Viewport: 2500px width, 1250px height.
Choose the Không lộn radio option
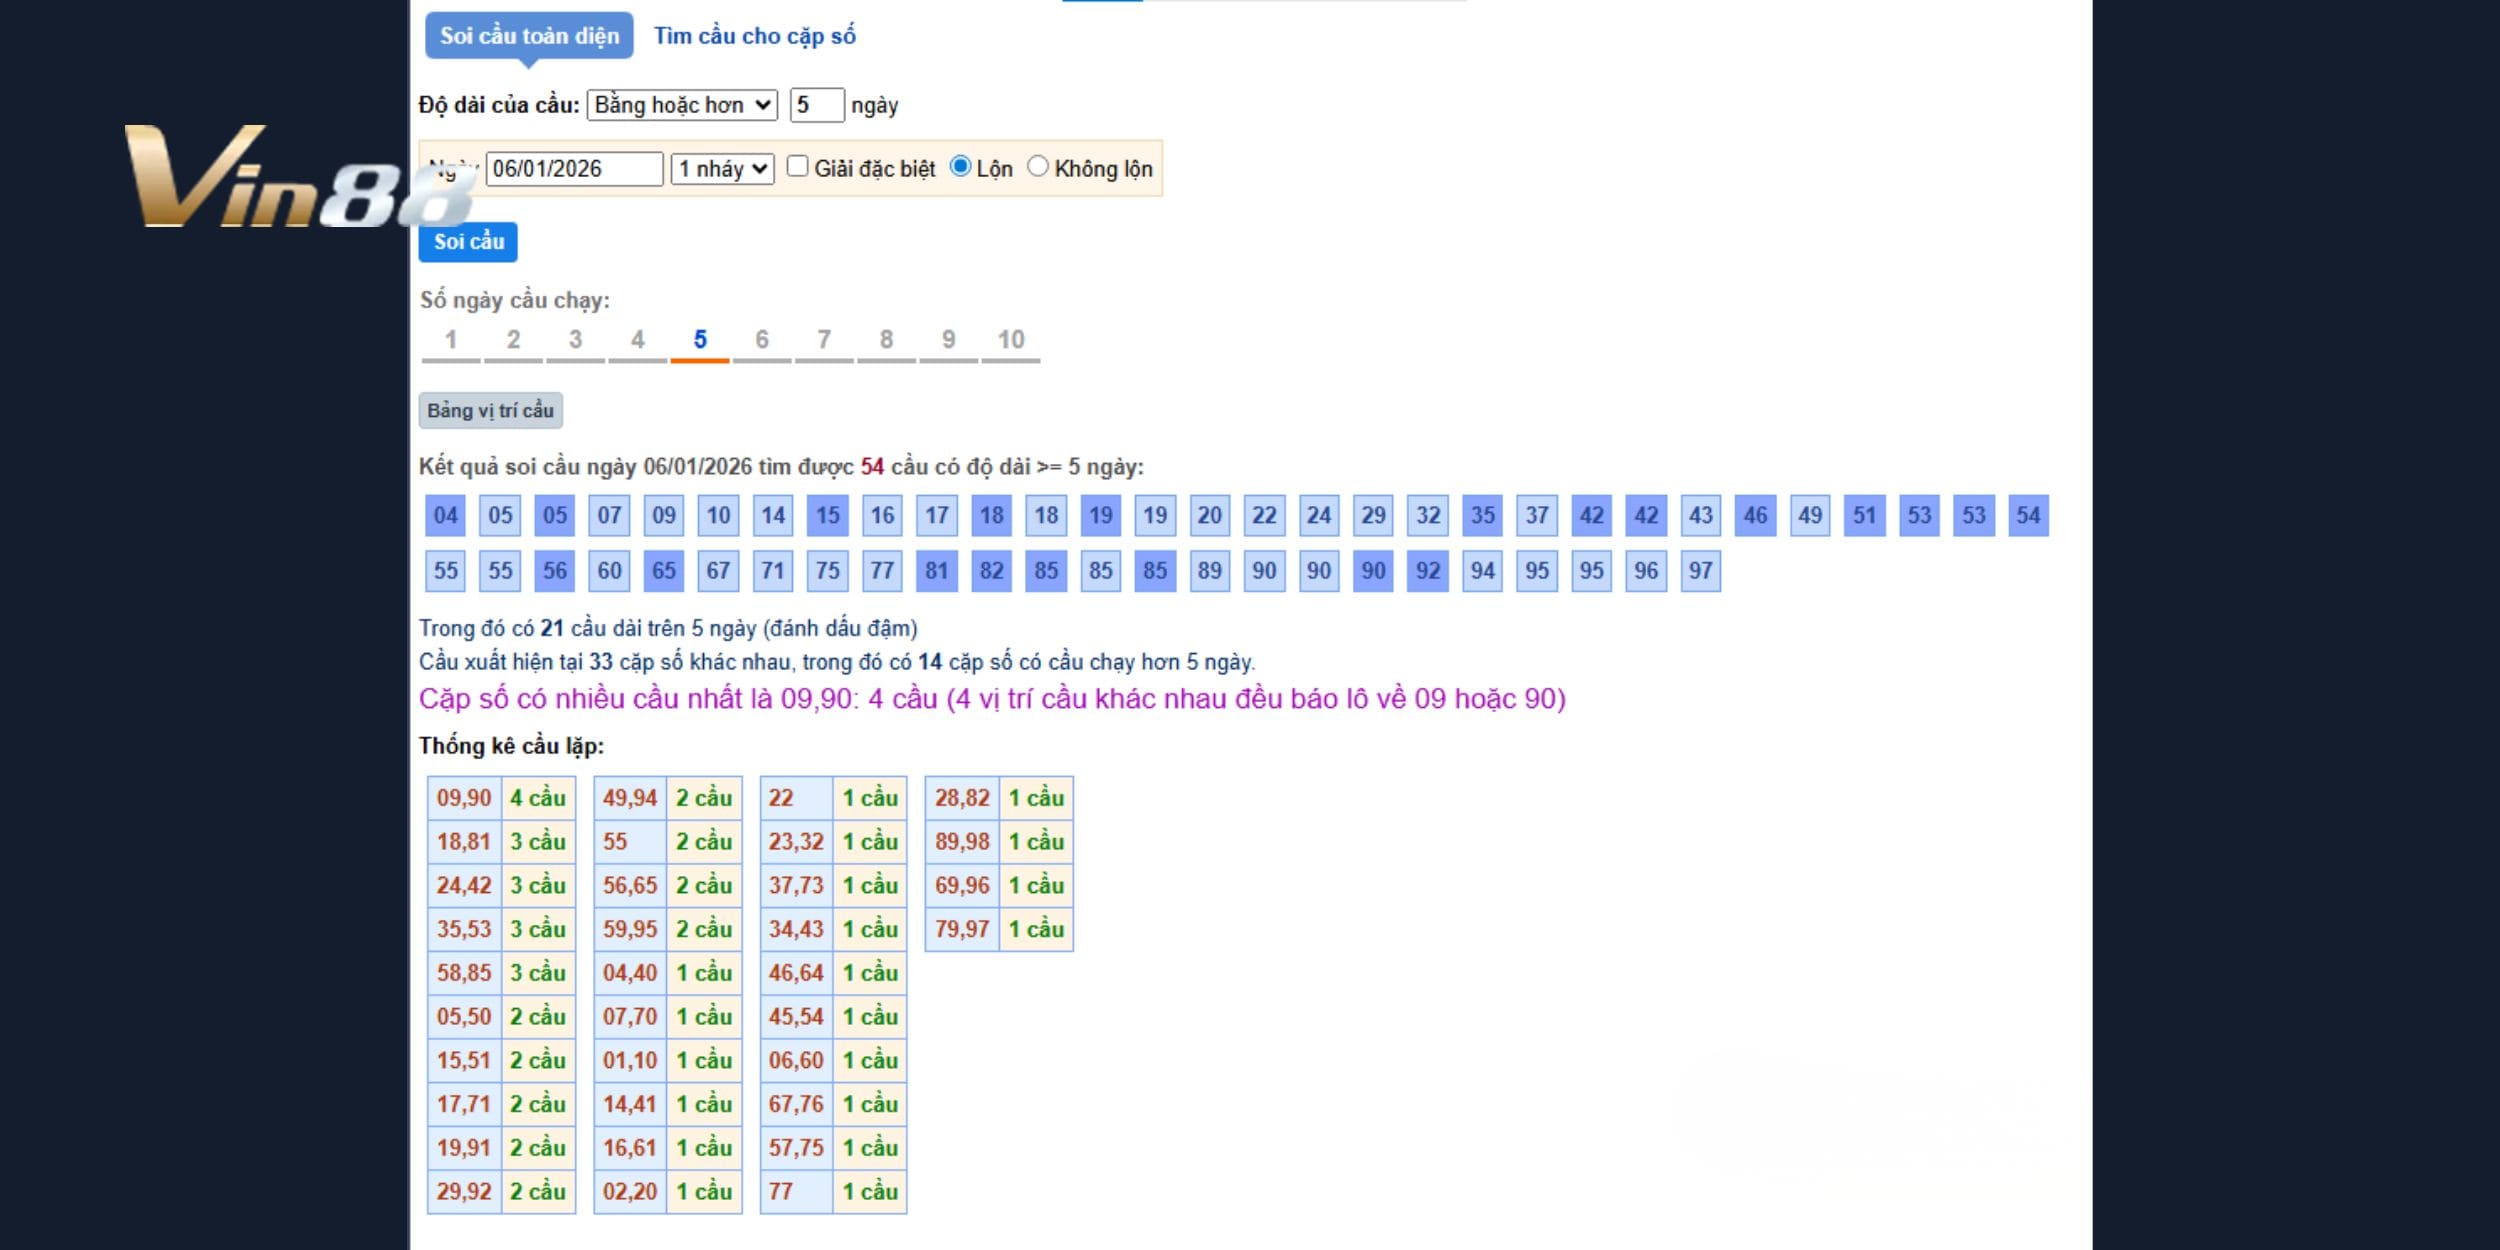(x=1038, y=167)
